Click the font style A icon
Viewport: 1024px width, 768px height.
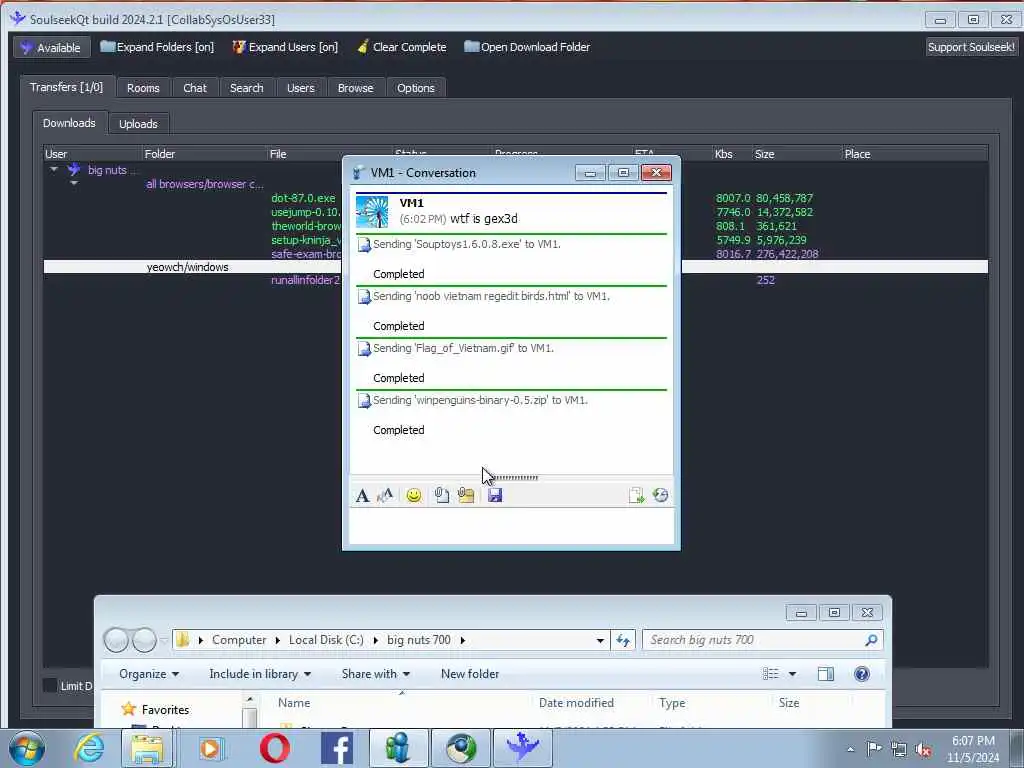362,496
